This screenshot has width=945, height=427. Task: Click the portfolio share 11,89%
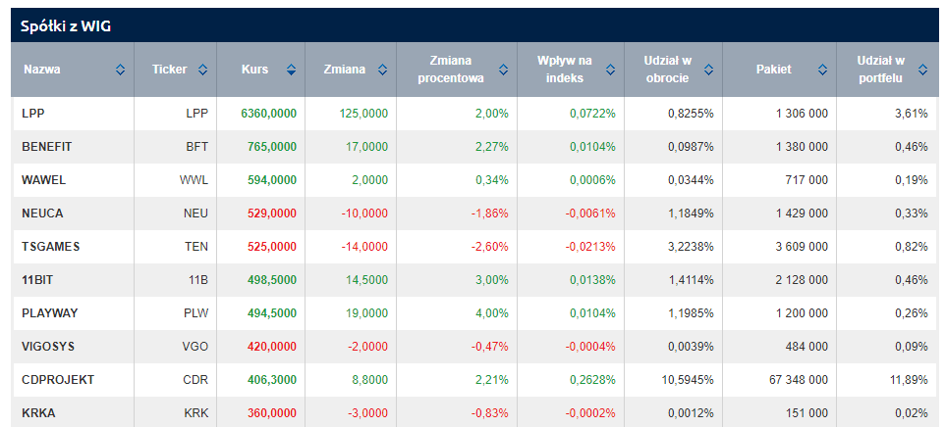[x=910, y=380]
